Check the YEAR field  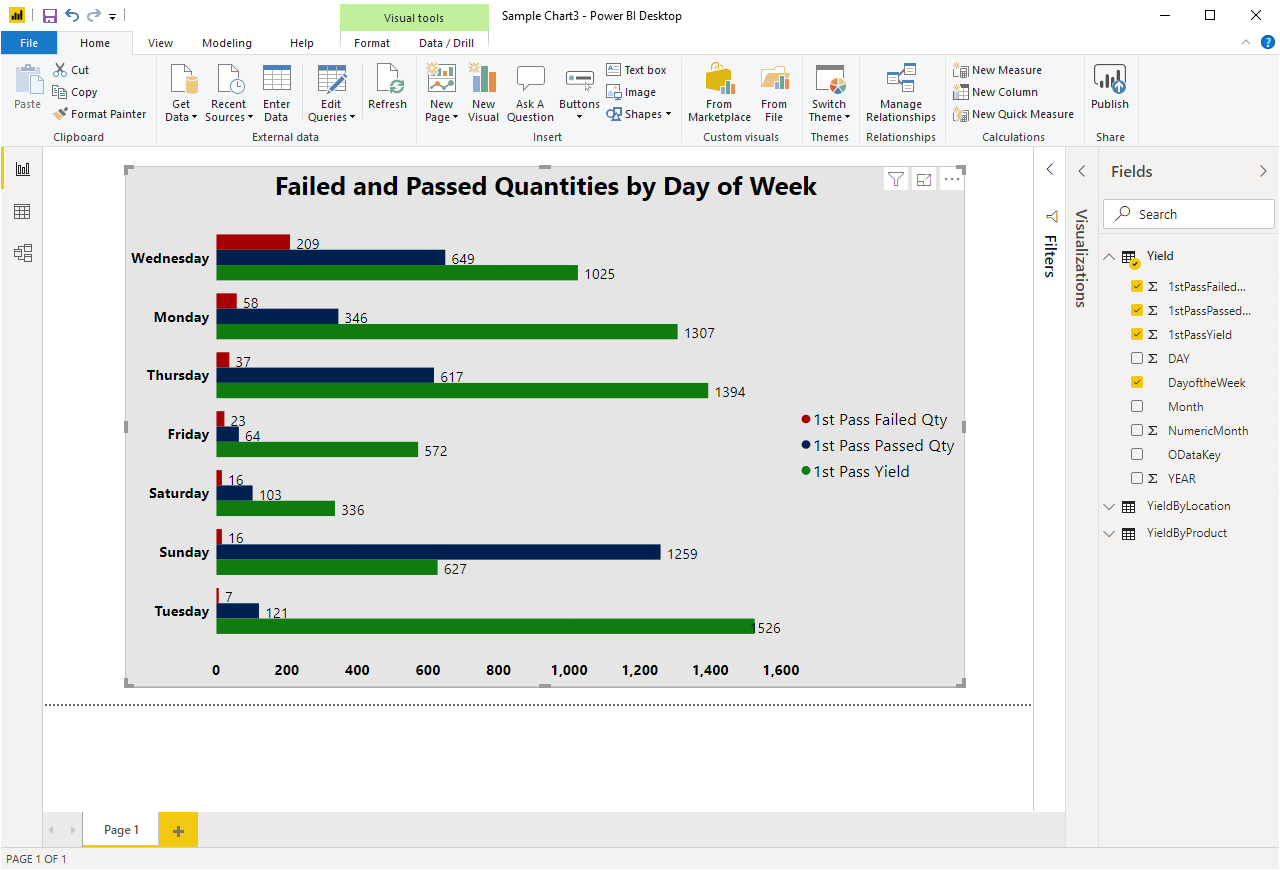(x=1138, y=478)
